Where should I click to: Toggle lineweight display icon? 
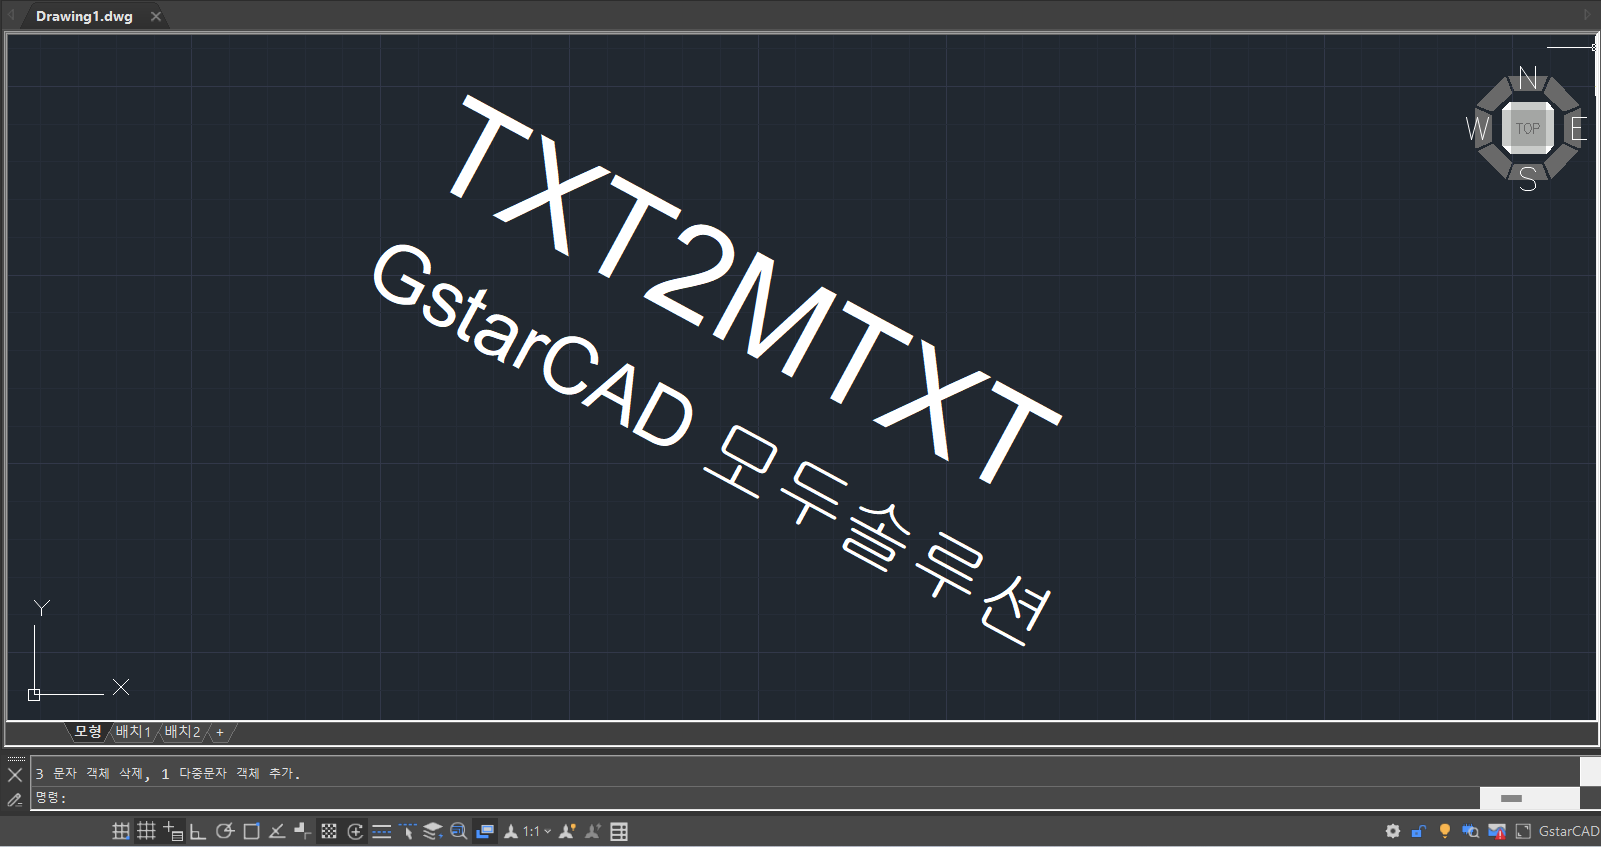(x=381, y=831)
